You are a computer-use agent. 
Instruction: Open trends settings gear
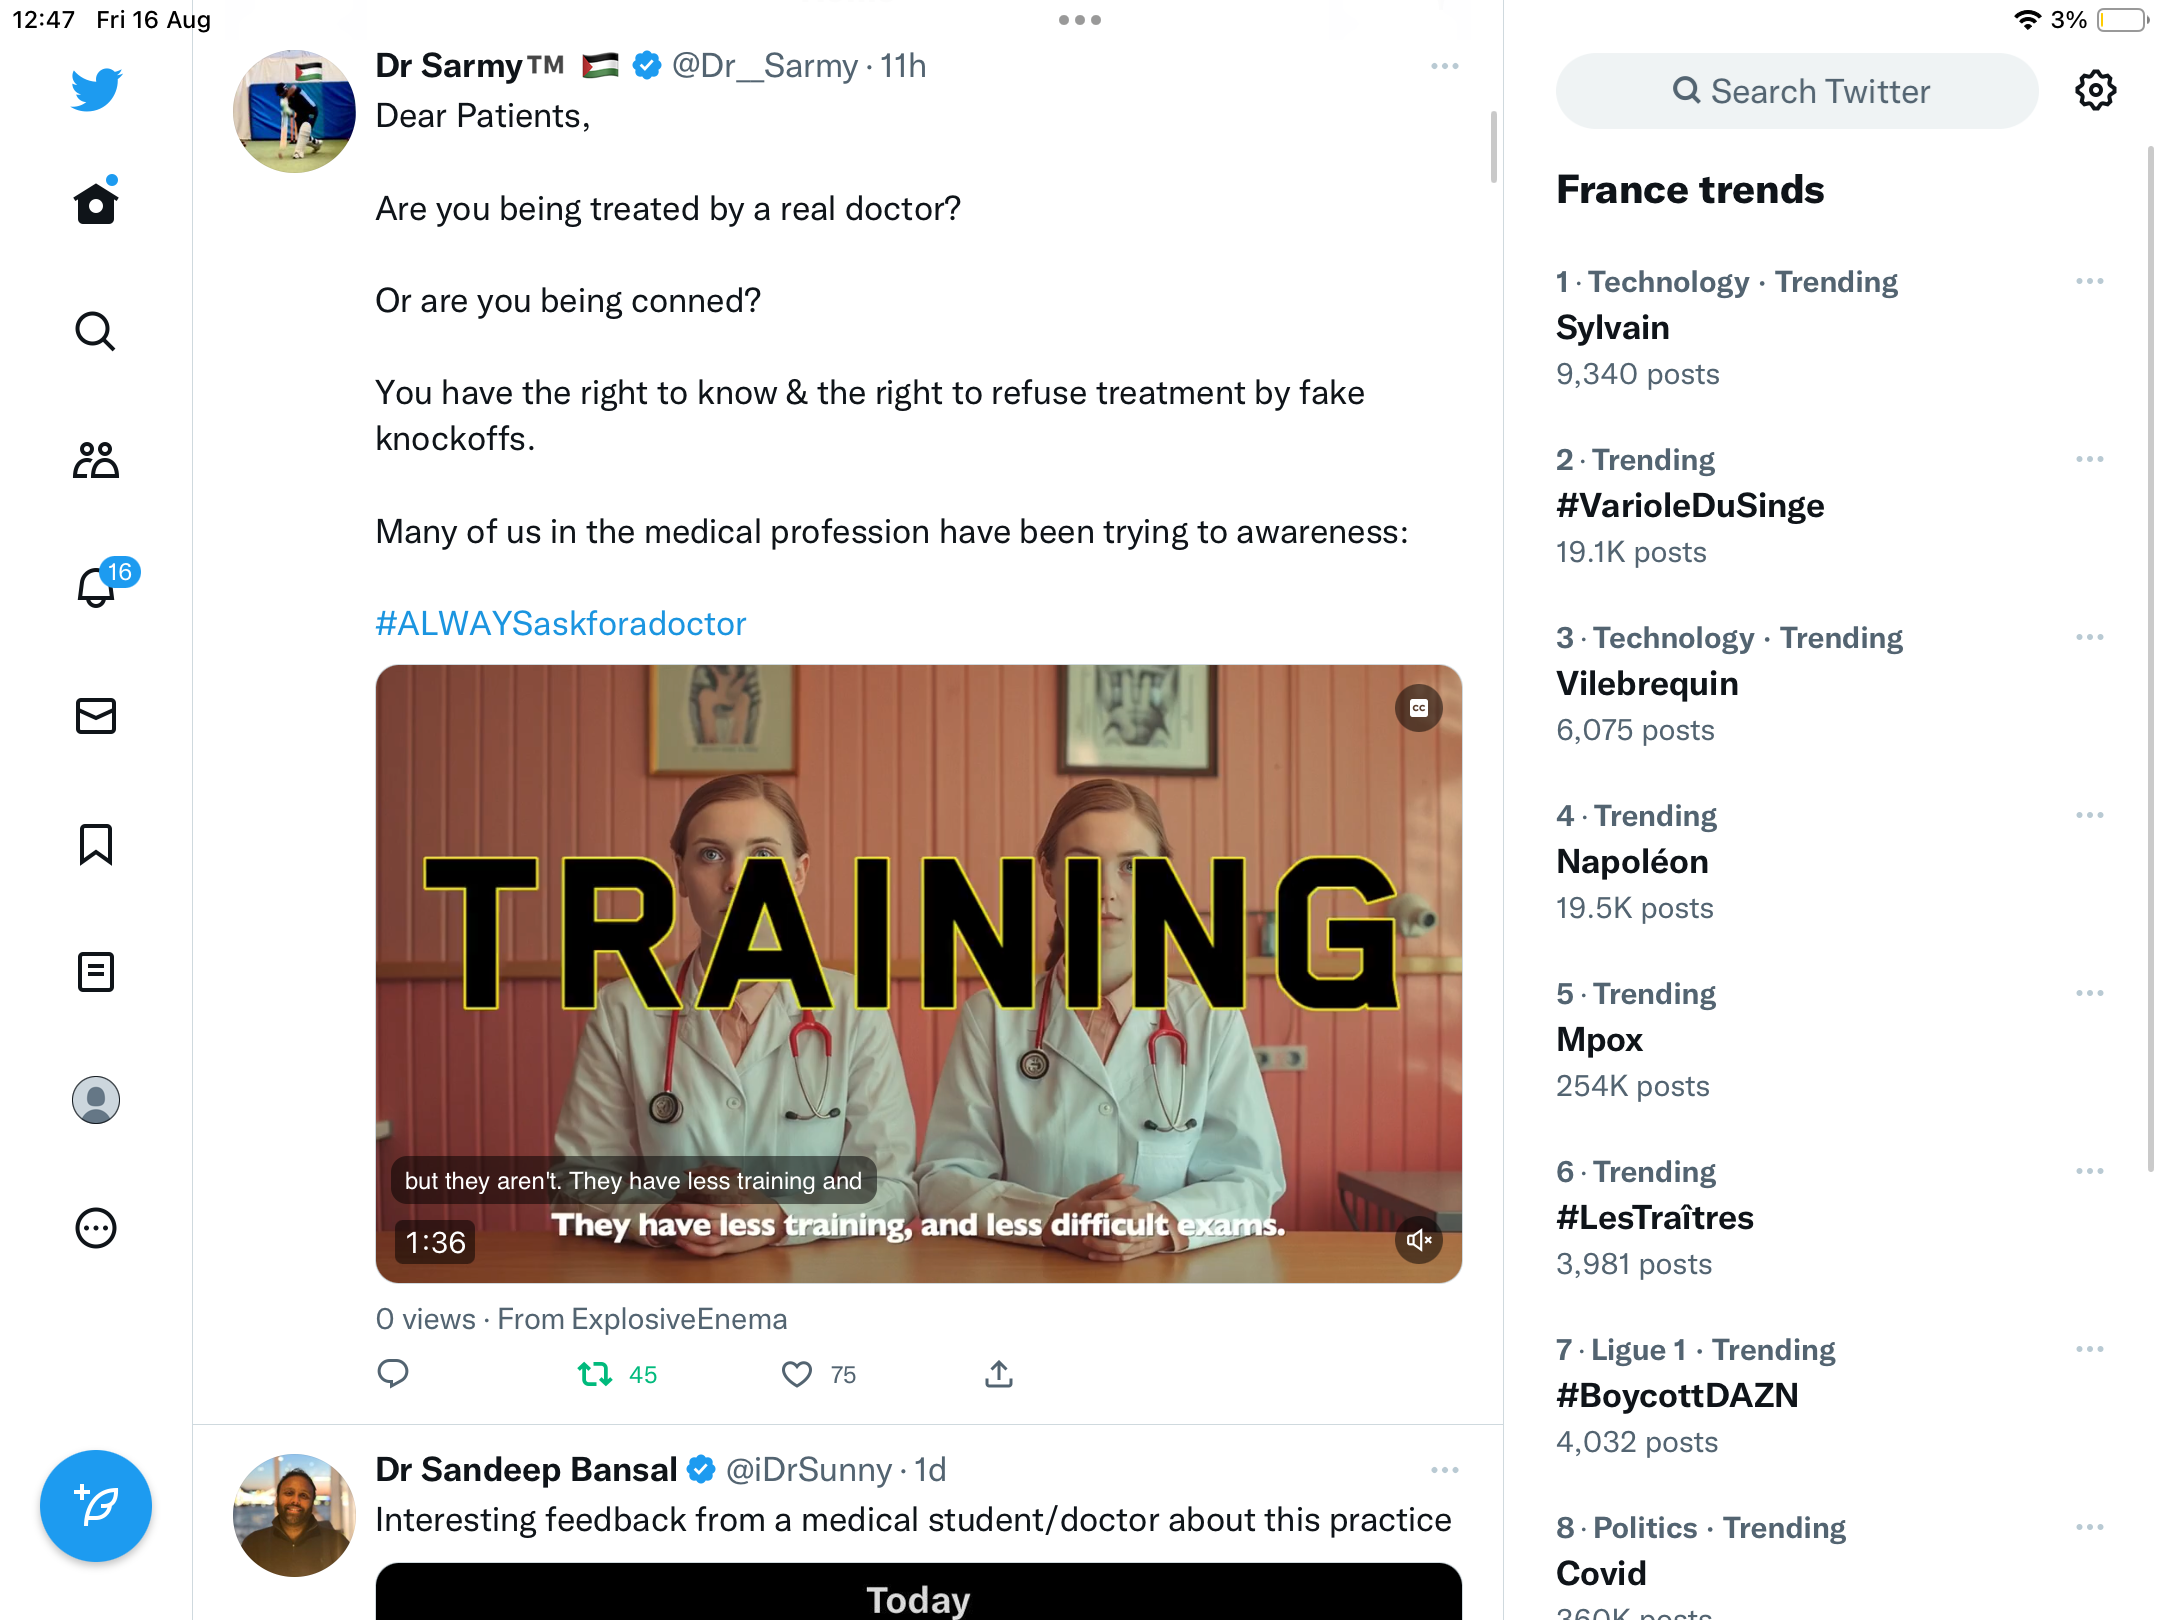pos(2095,91)
